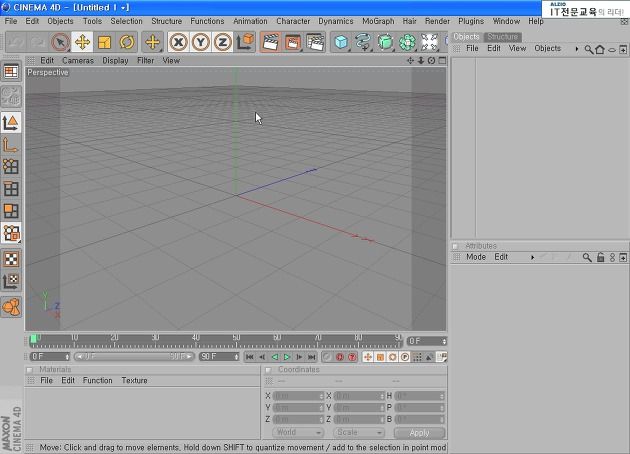Image resolution: width=630 pixels, height=454 pixels.
Task: Open the Array modeling objects icon
Action: [x=407, y=42]
